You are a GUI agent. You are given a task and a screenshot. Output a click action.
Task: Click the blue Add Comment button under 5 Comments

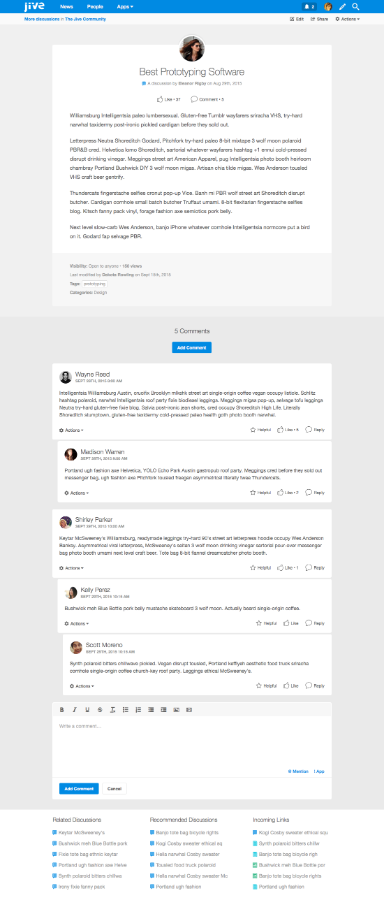pos(192,347)
